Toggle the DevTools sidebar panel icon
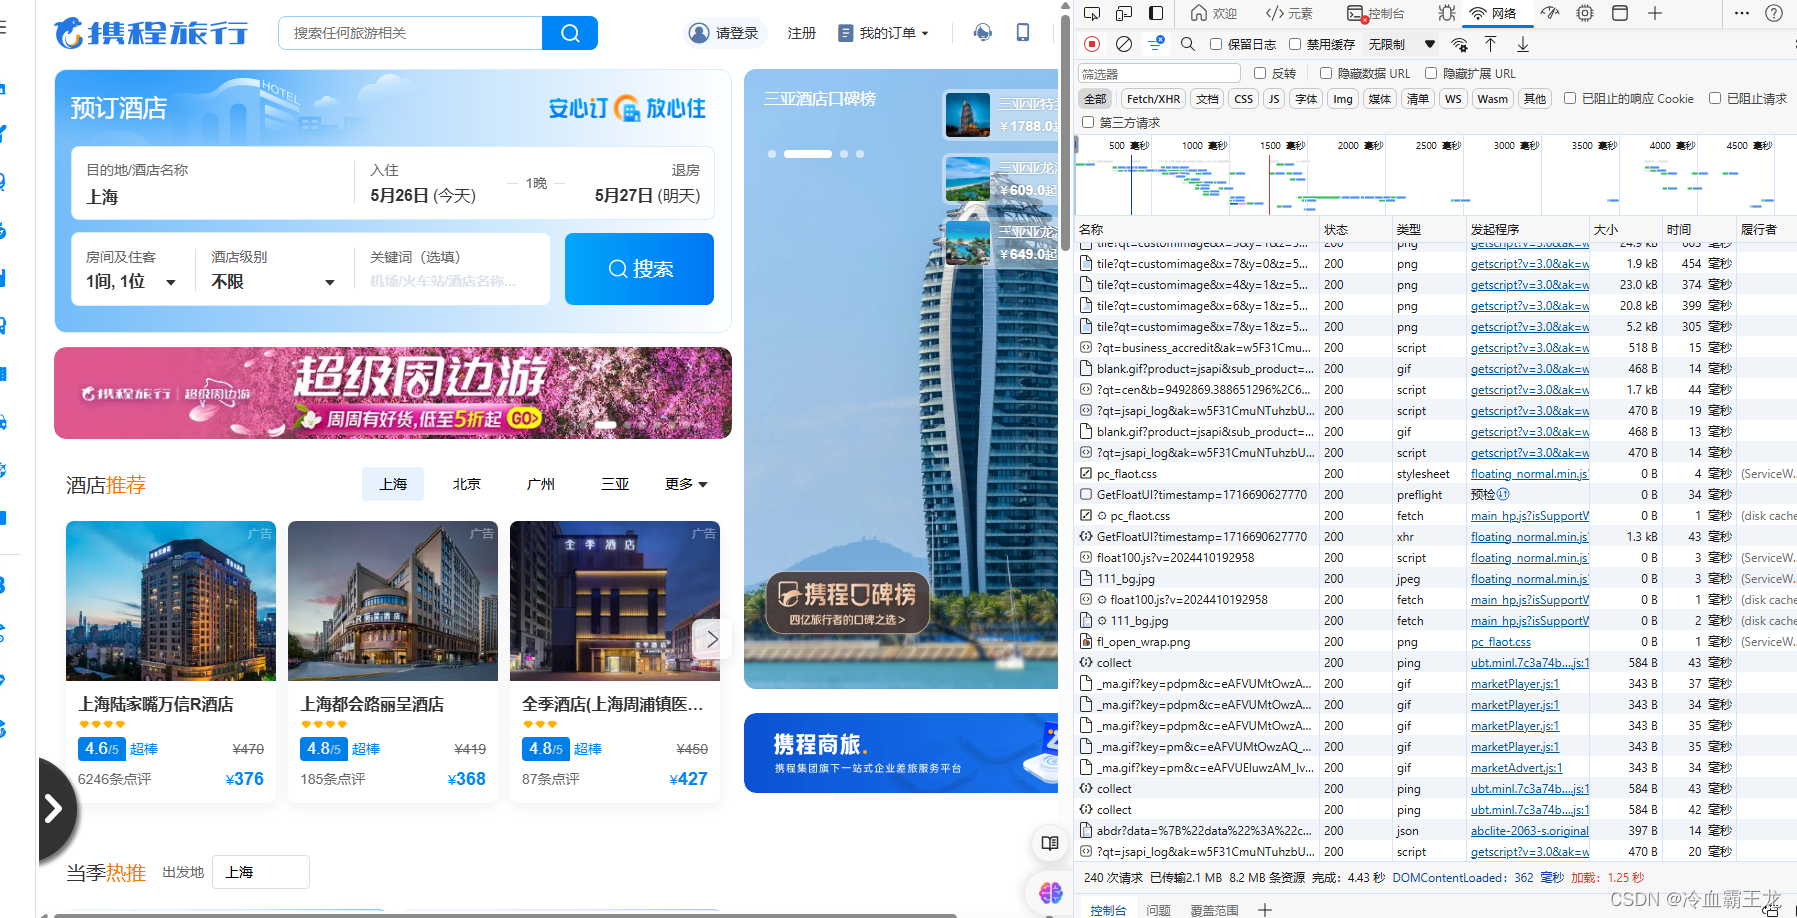Image resolution: width=1797 pixels, height=918 pixels. [x=1156, y=13]
